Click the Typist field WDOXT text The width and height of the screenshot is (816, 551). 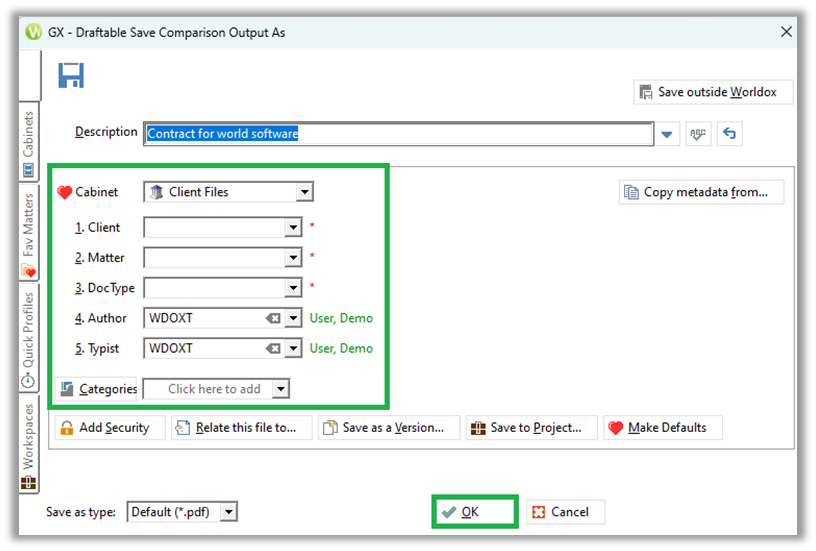[x=171, y=348]
